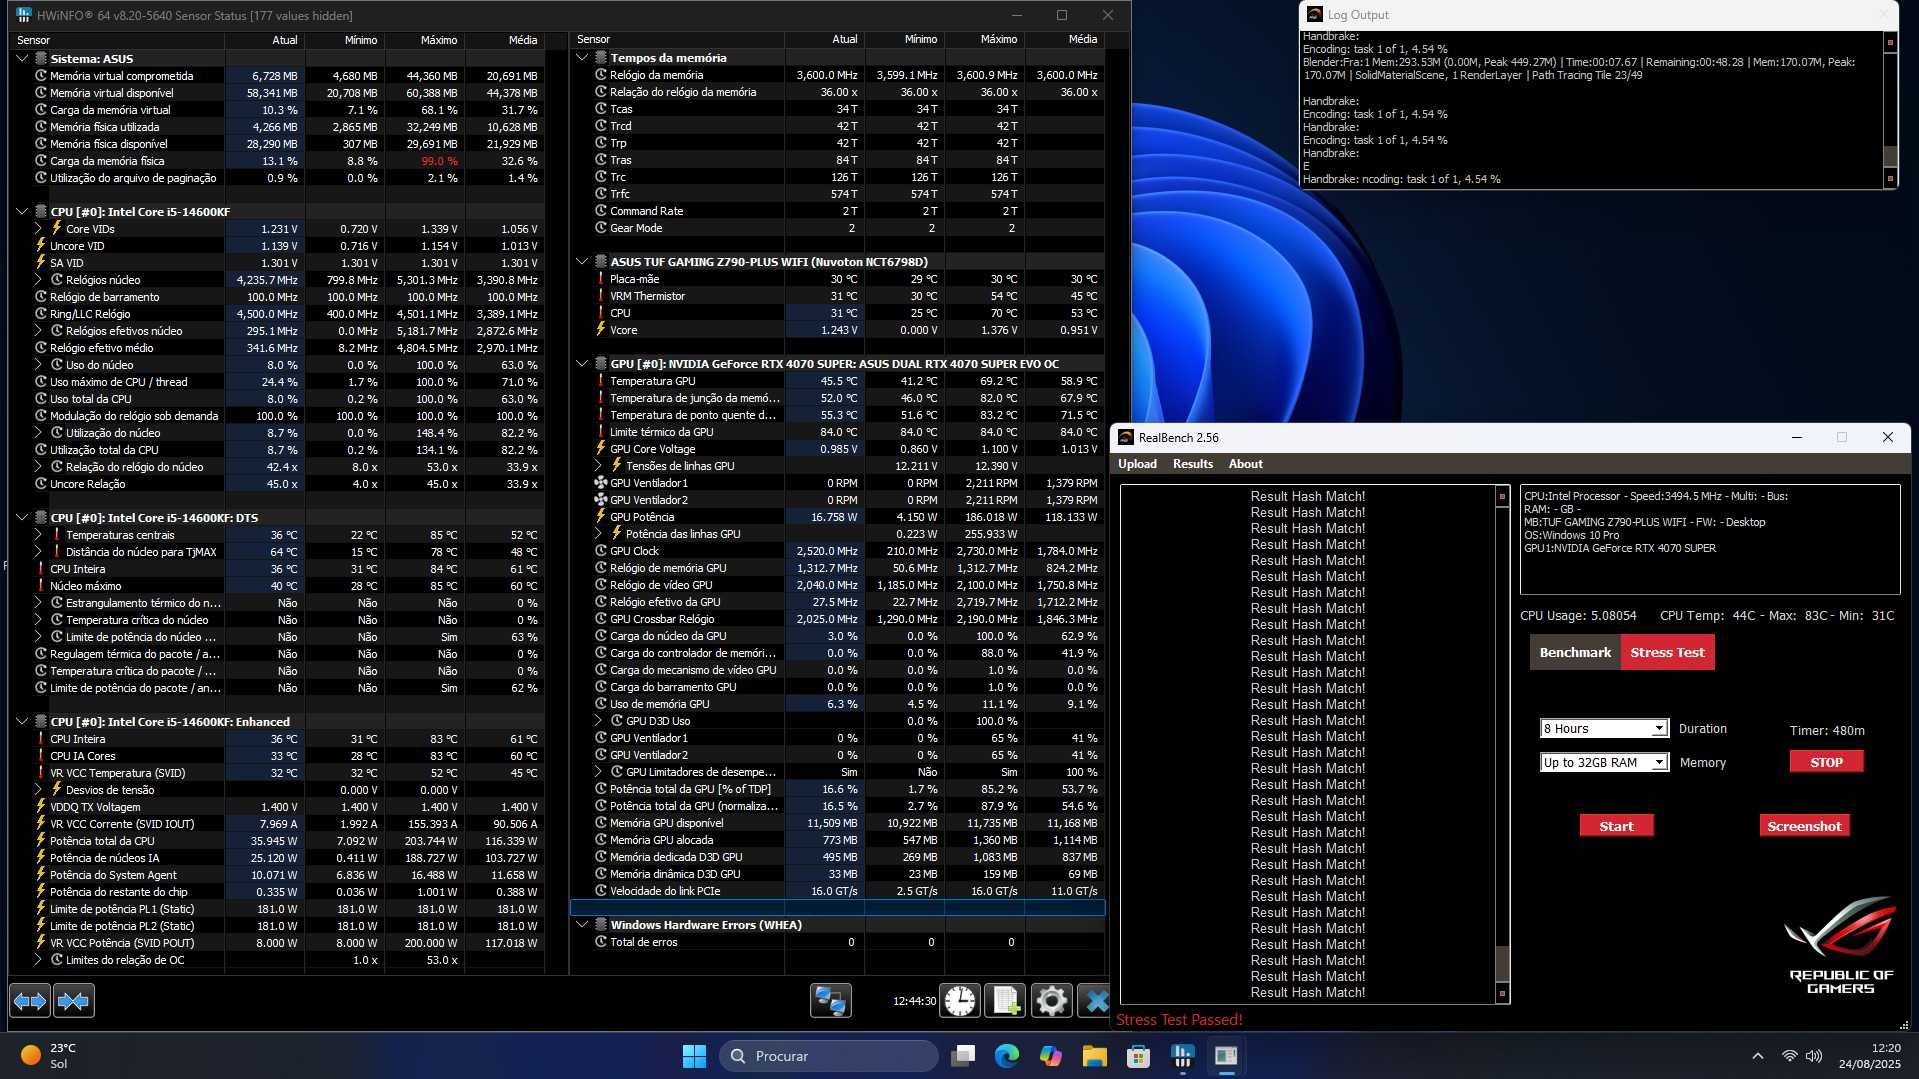
Task: Show hidden tray icons chevron
Action: coord(1757,1056)
